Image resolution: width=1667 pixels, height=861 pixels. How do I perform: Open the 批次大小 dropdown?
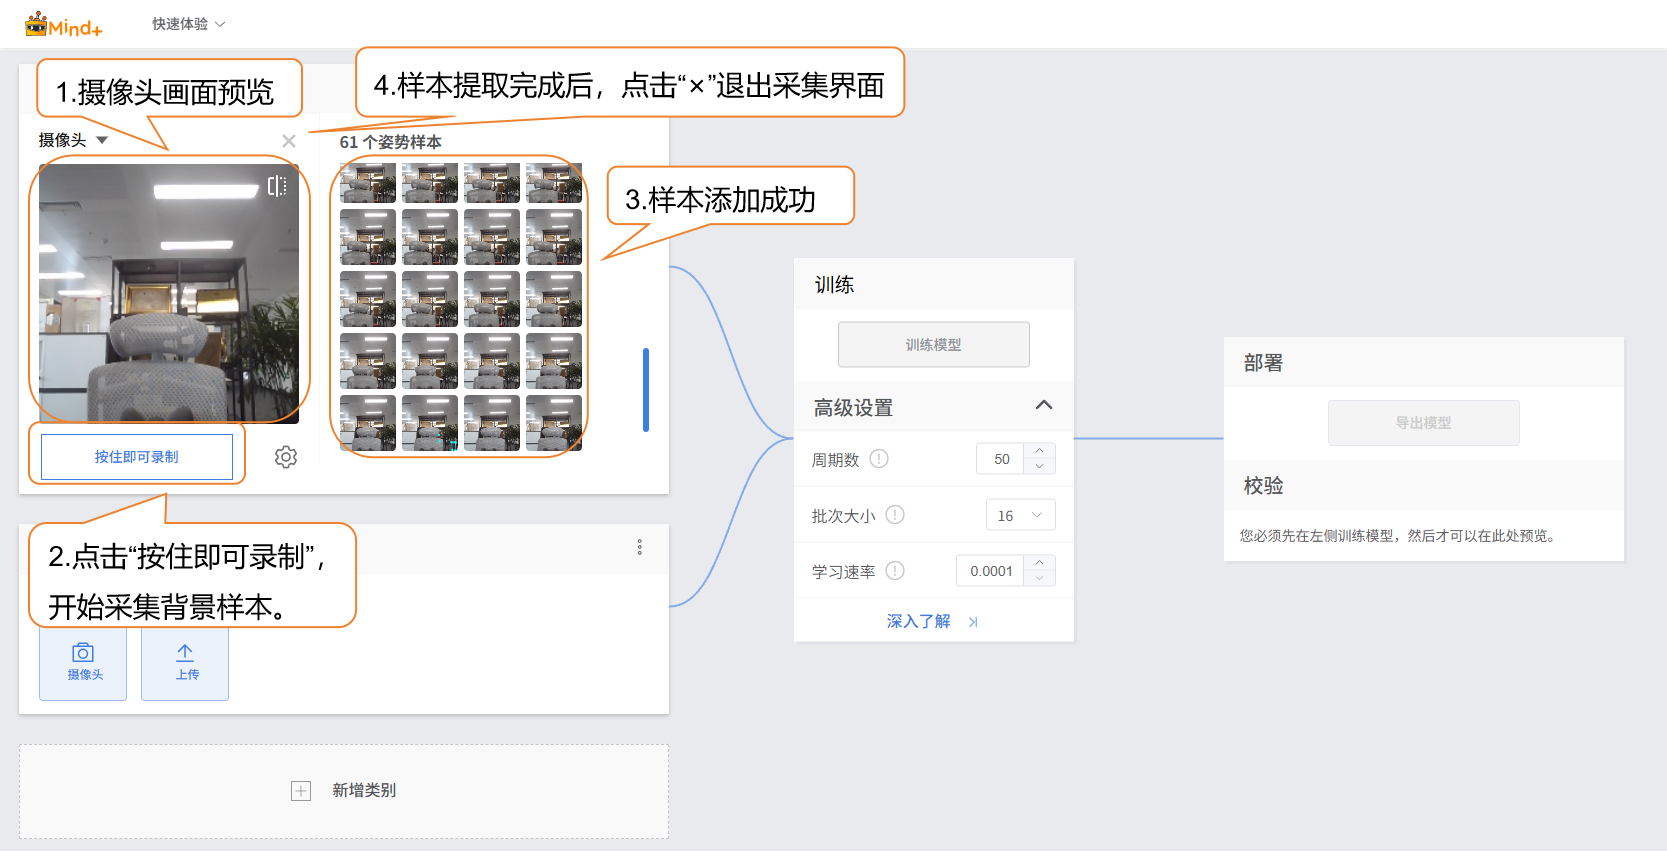point(1020,515)
